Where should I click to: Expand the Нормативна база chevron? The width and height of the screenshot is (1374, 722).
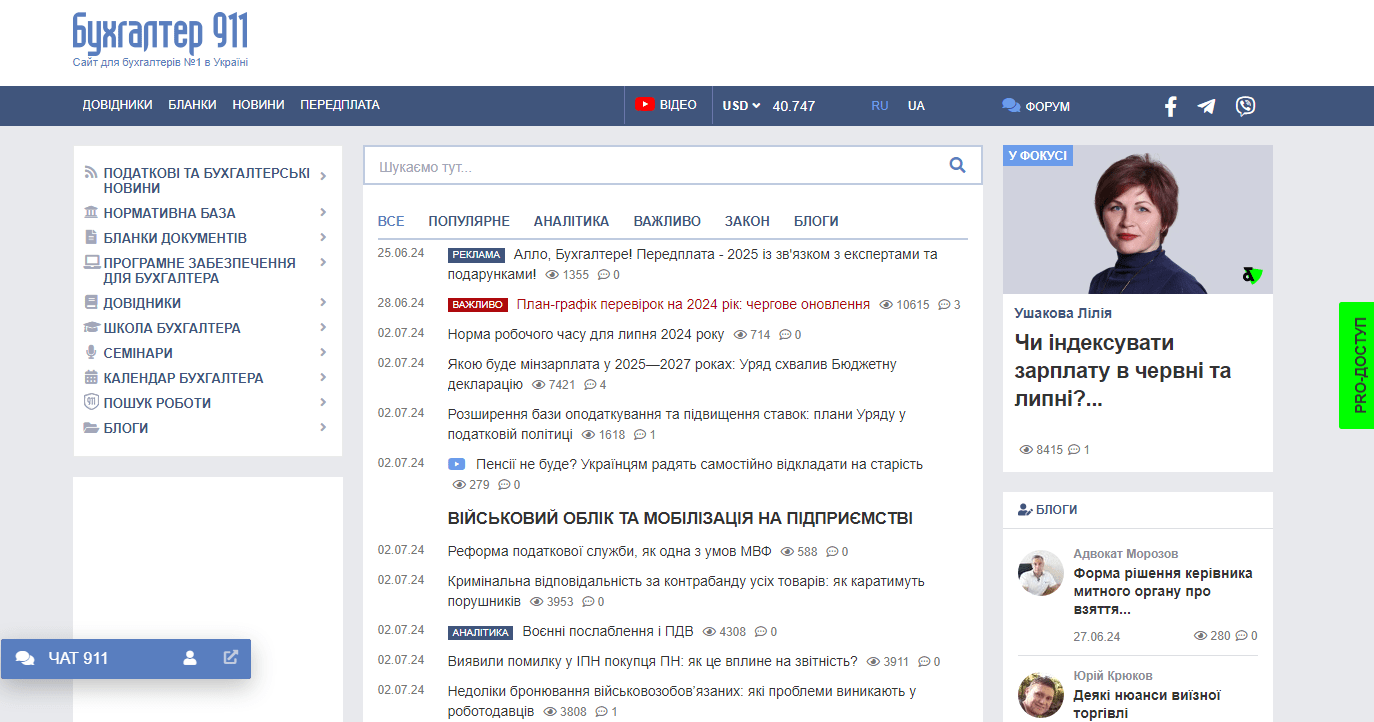click(x=323, y=212)
